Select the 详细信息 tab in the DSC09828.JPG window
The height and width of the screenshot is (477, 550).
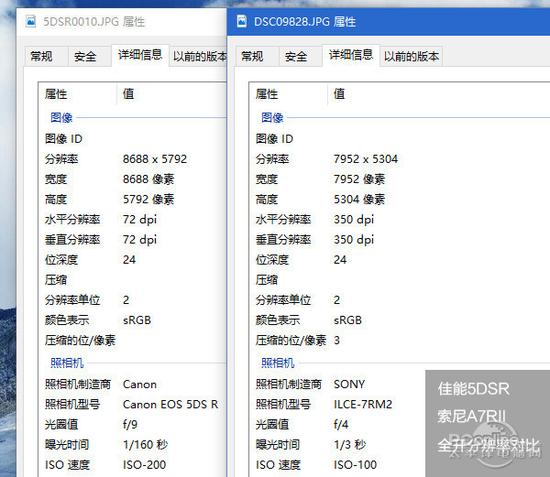point(351,55)
